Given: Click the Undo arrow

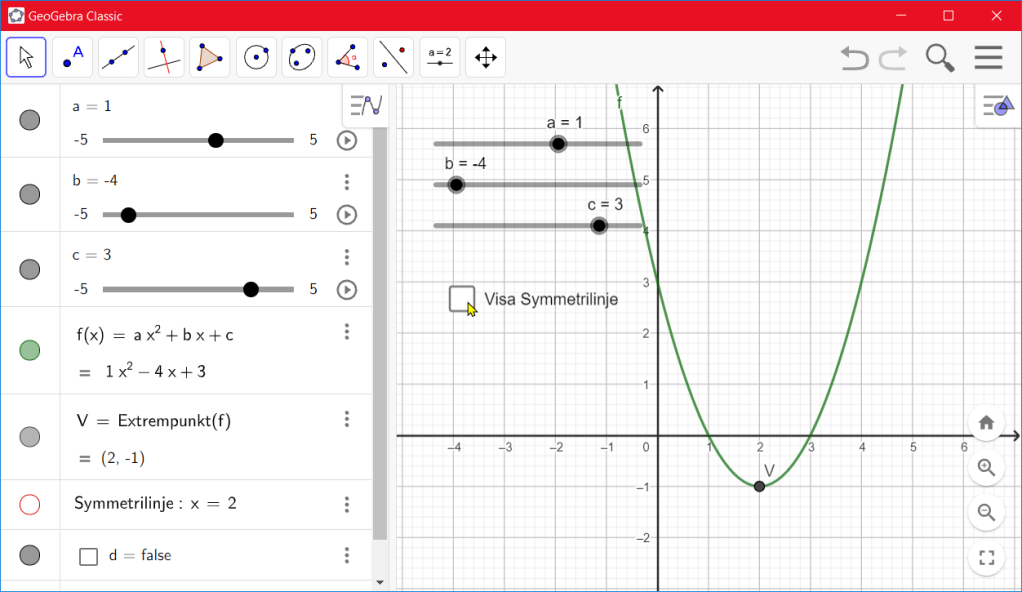Looking at the screenshot, I should [854, 58].
